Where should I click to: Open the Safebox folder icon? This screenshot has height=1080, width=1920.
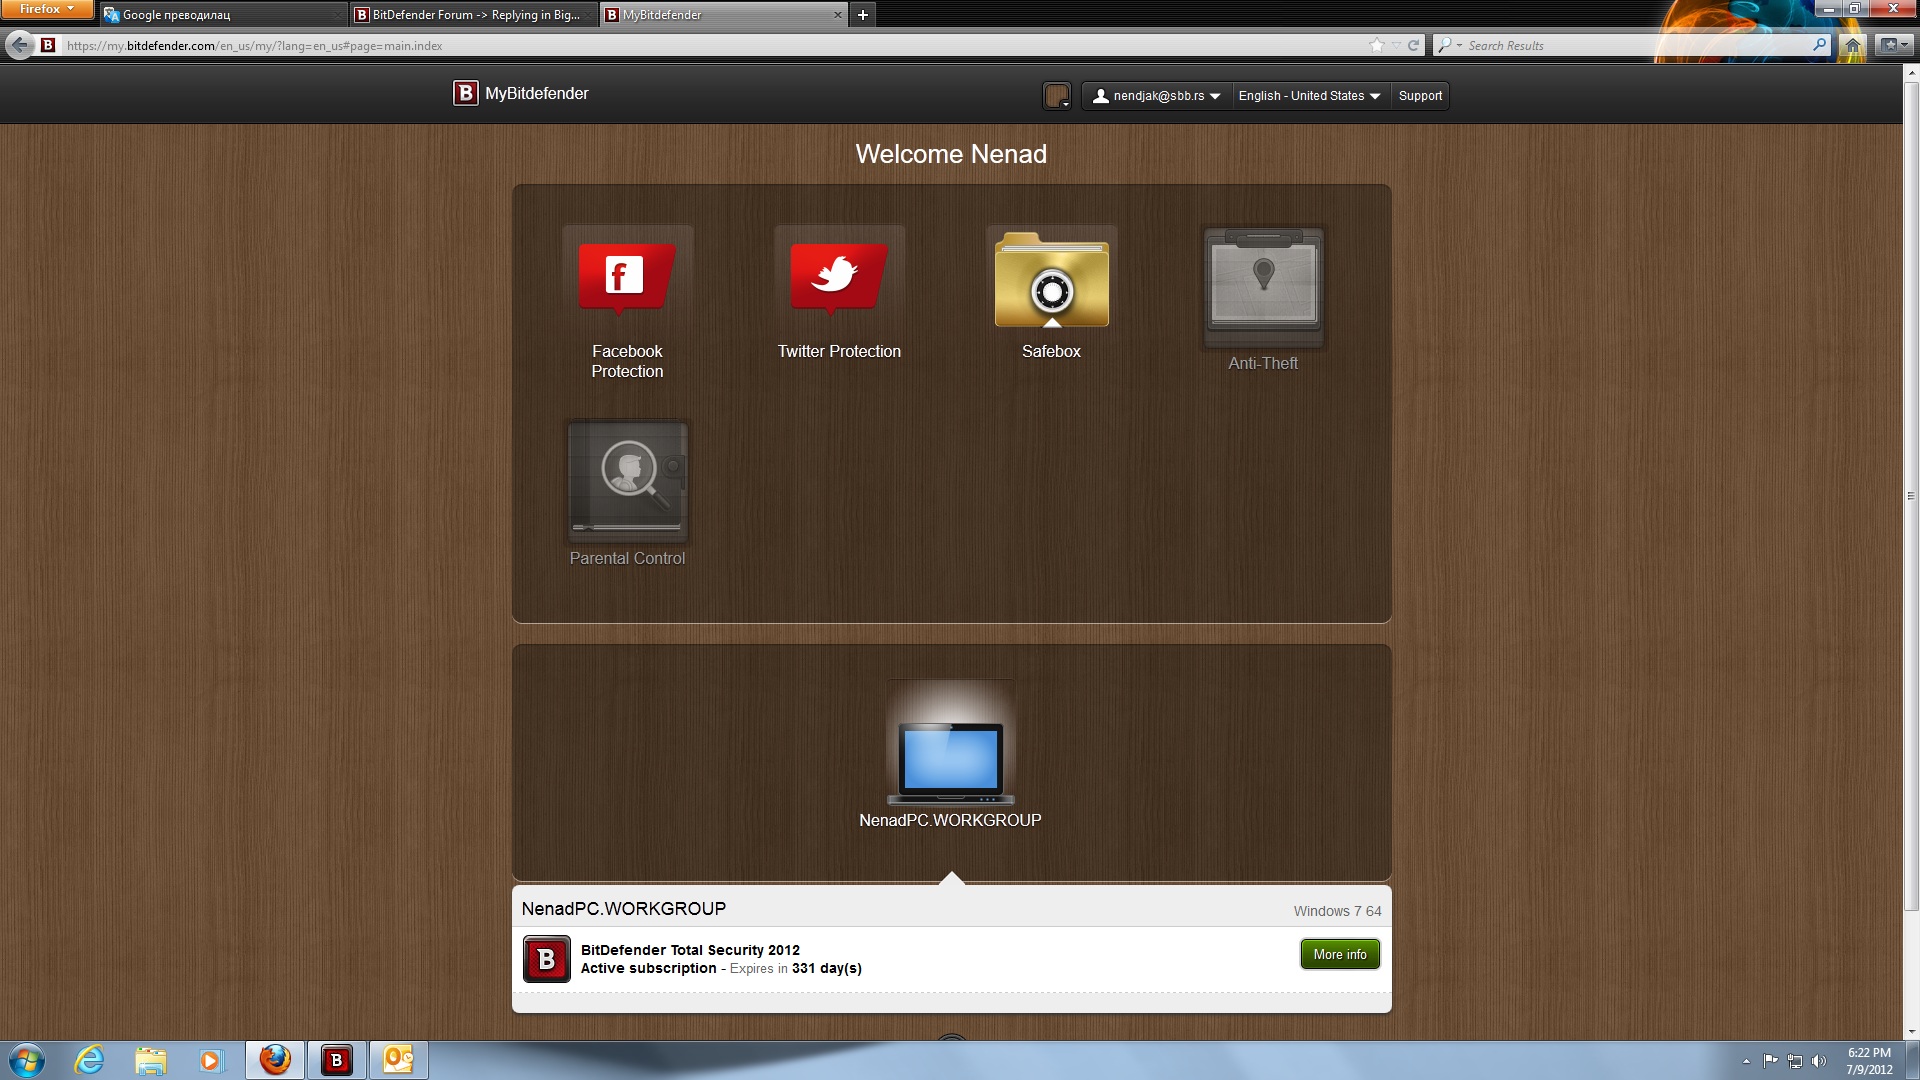click(1051, 279)
